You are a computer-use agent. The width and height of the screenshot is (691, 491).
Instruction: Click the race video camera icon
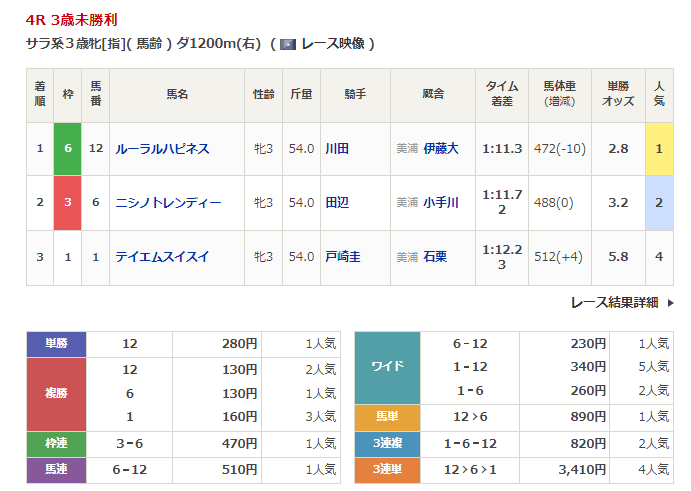tap(288, 44)
